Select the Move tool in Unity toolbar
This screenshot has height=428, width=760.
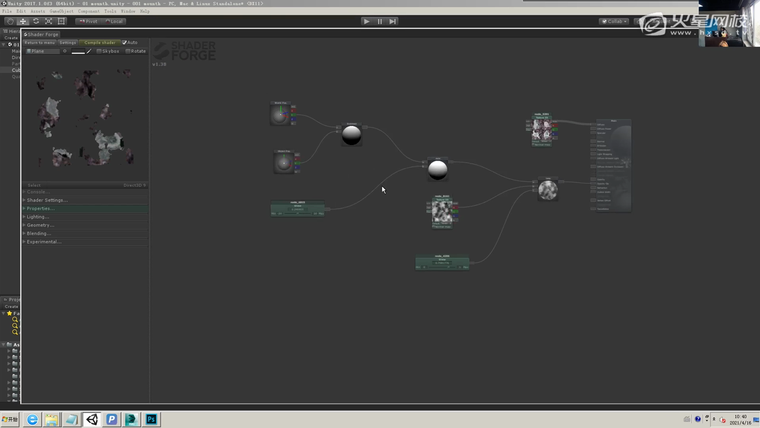click(x=23, y=21)
